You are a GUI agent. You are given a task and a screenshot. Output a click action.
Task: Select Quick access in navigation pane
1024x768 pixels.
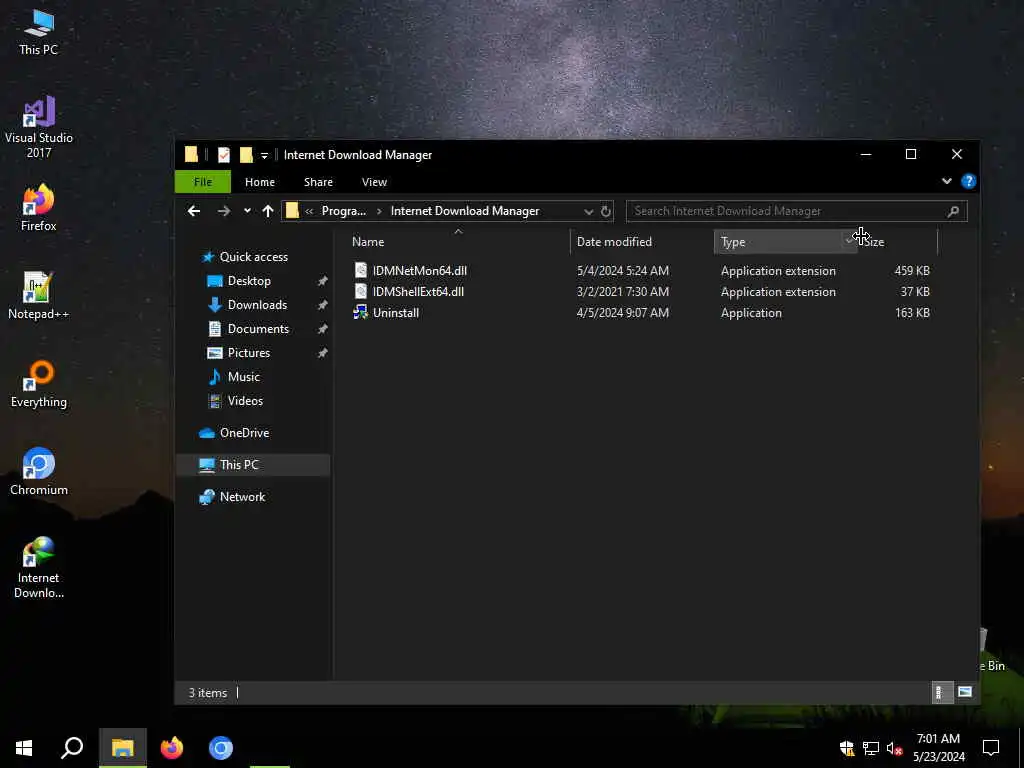[x=253, y=257]
